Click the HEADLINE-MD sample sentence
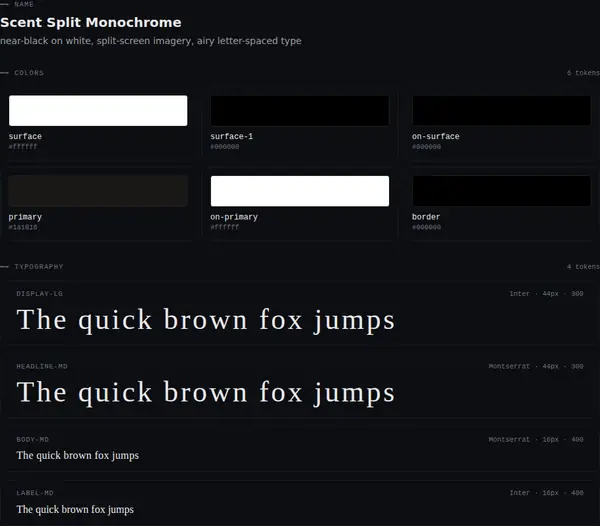The height and width of the screenshot is (526, 600). (x=205, y=393)
